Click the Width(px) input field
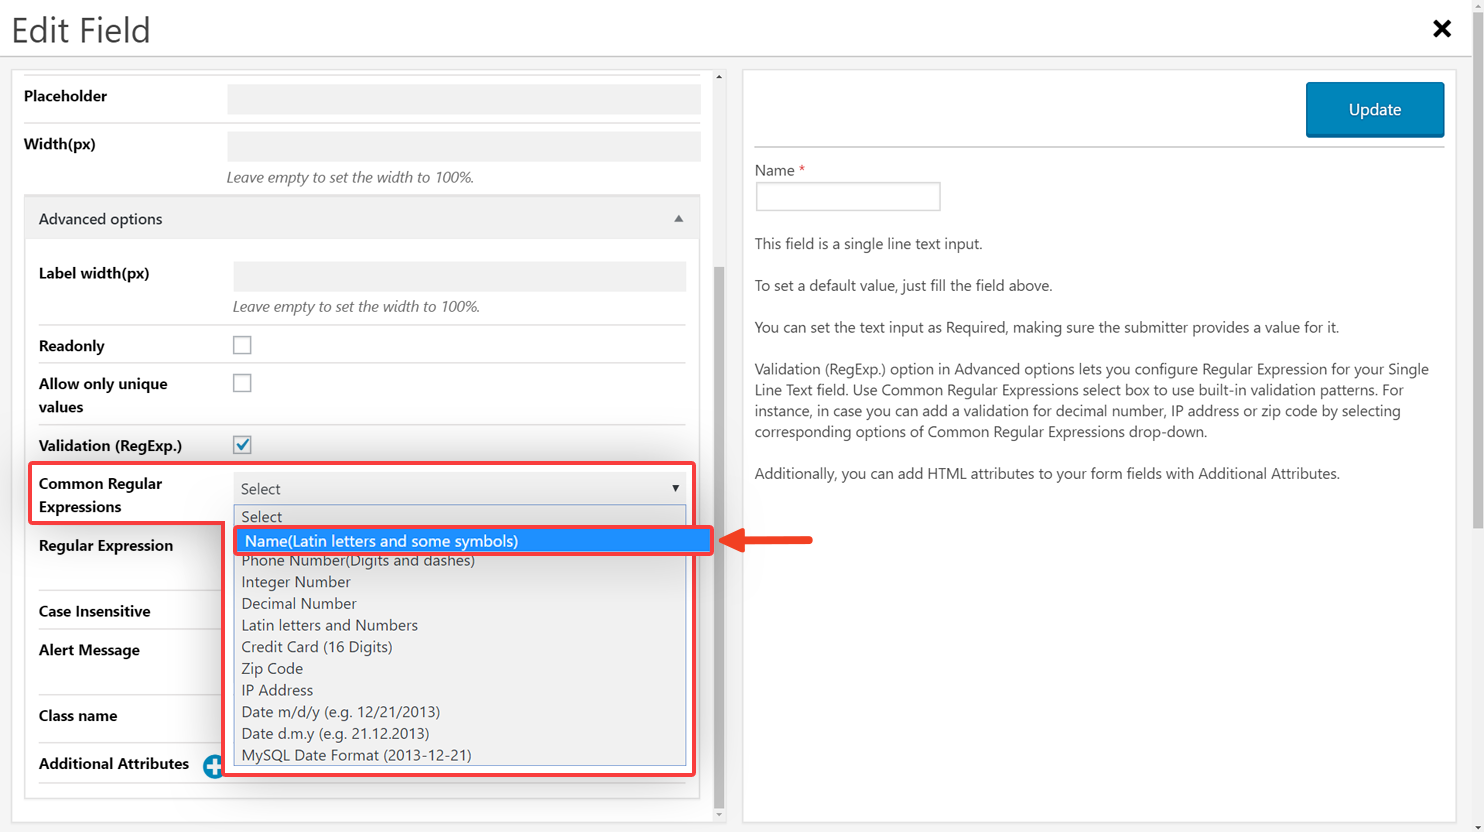This screenshot has width=1484, height=832. click(x=463, y=146)
